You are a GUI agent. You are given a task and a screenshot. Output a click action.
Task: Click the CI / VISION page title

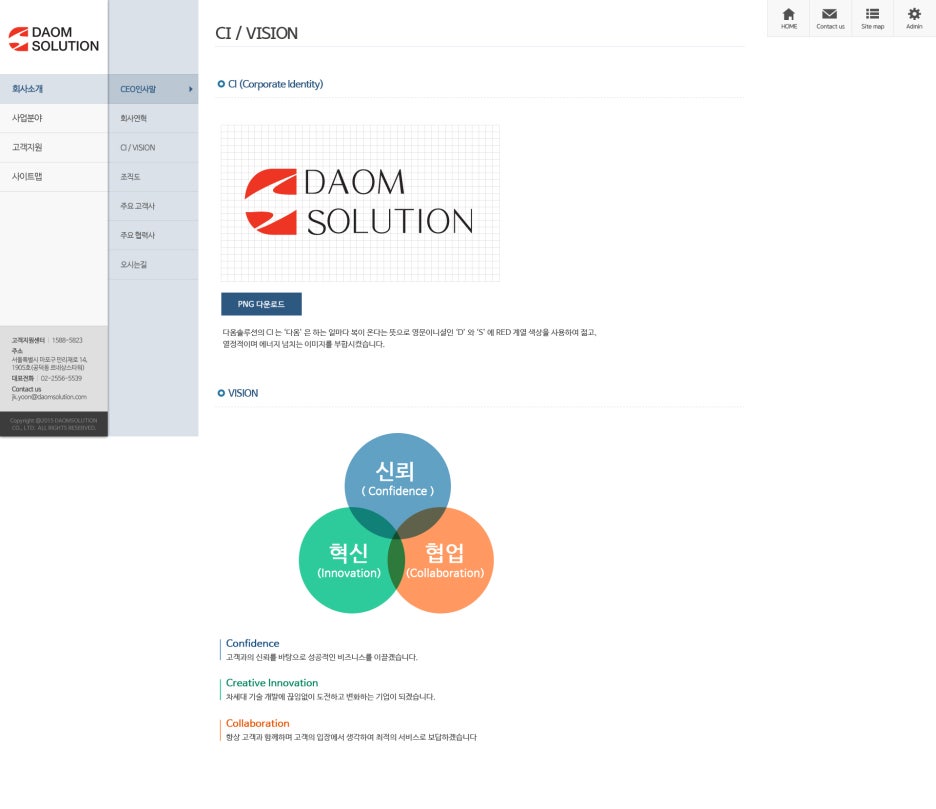pyautogui.click(x=257, y=33)
